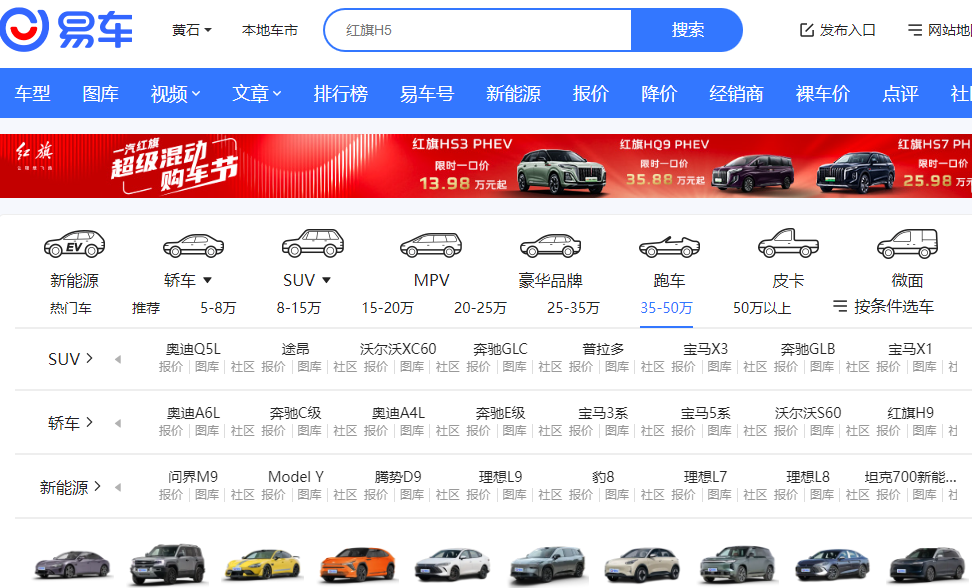The width and height of the screenshot is (972, 588).
Task: Open the 奥迪Q5L model link
Action: [193, 349]
